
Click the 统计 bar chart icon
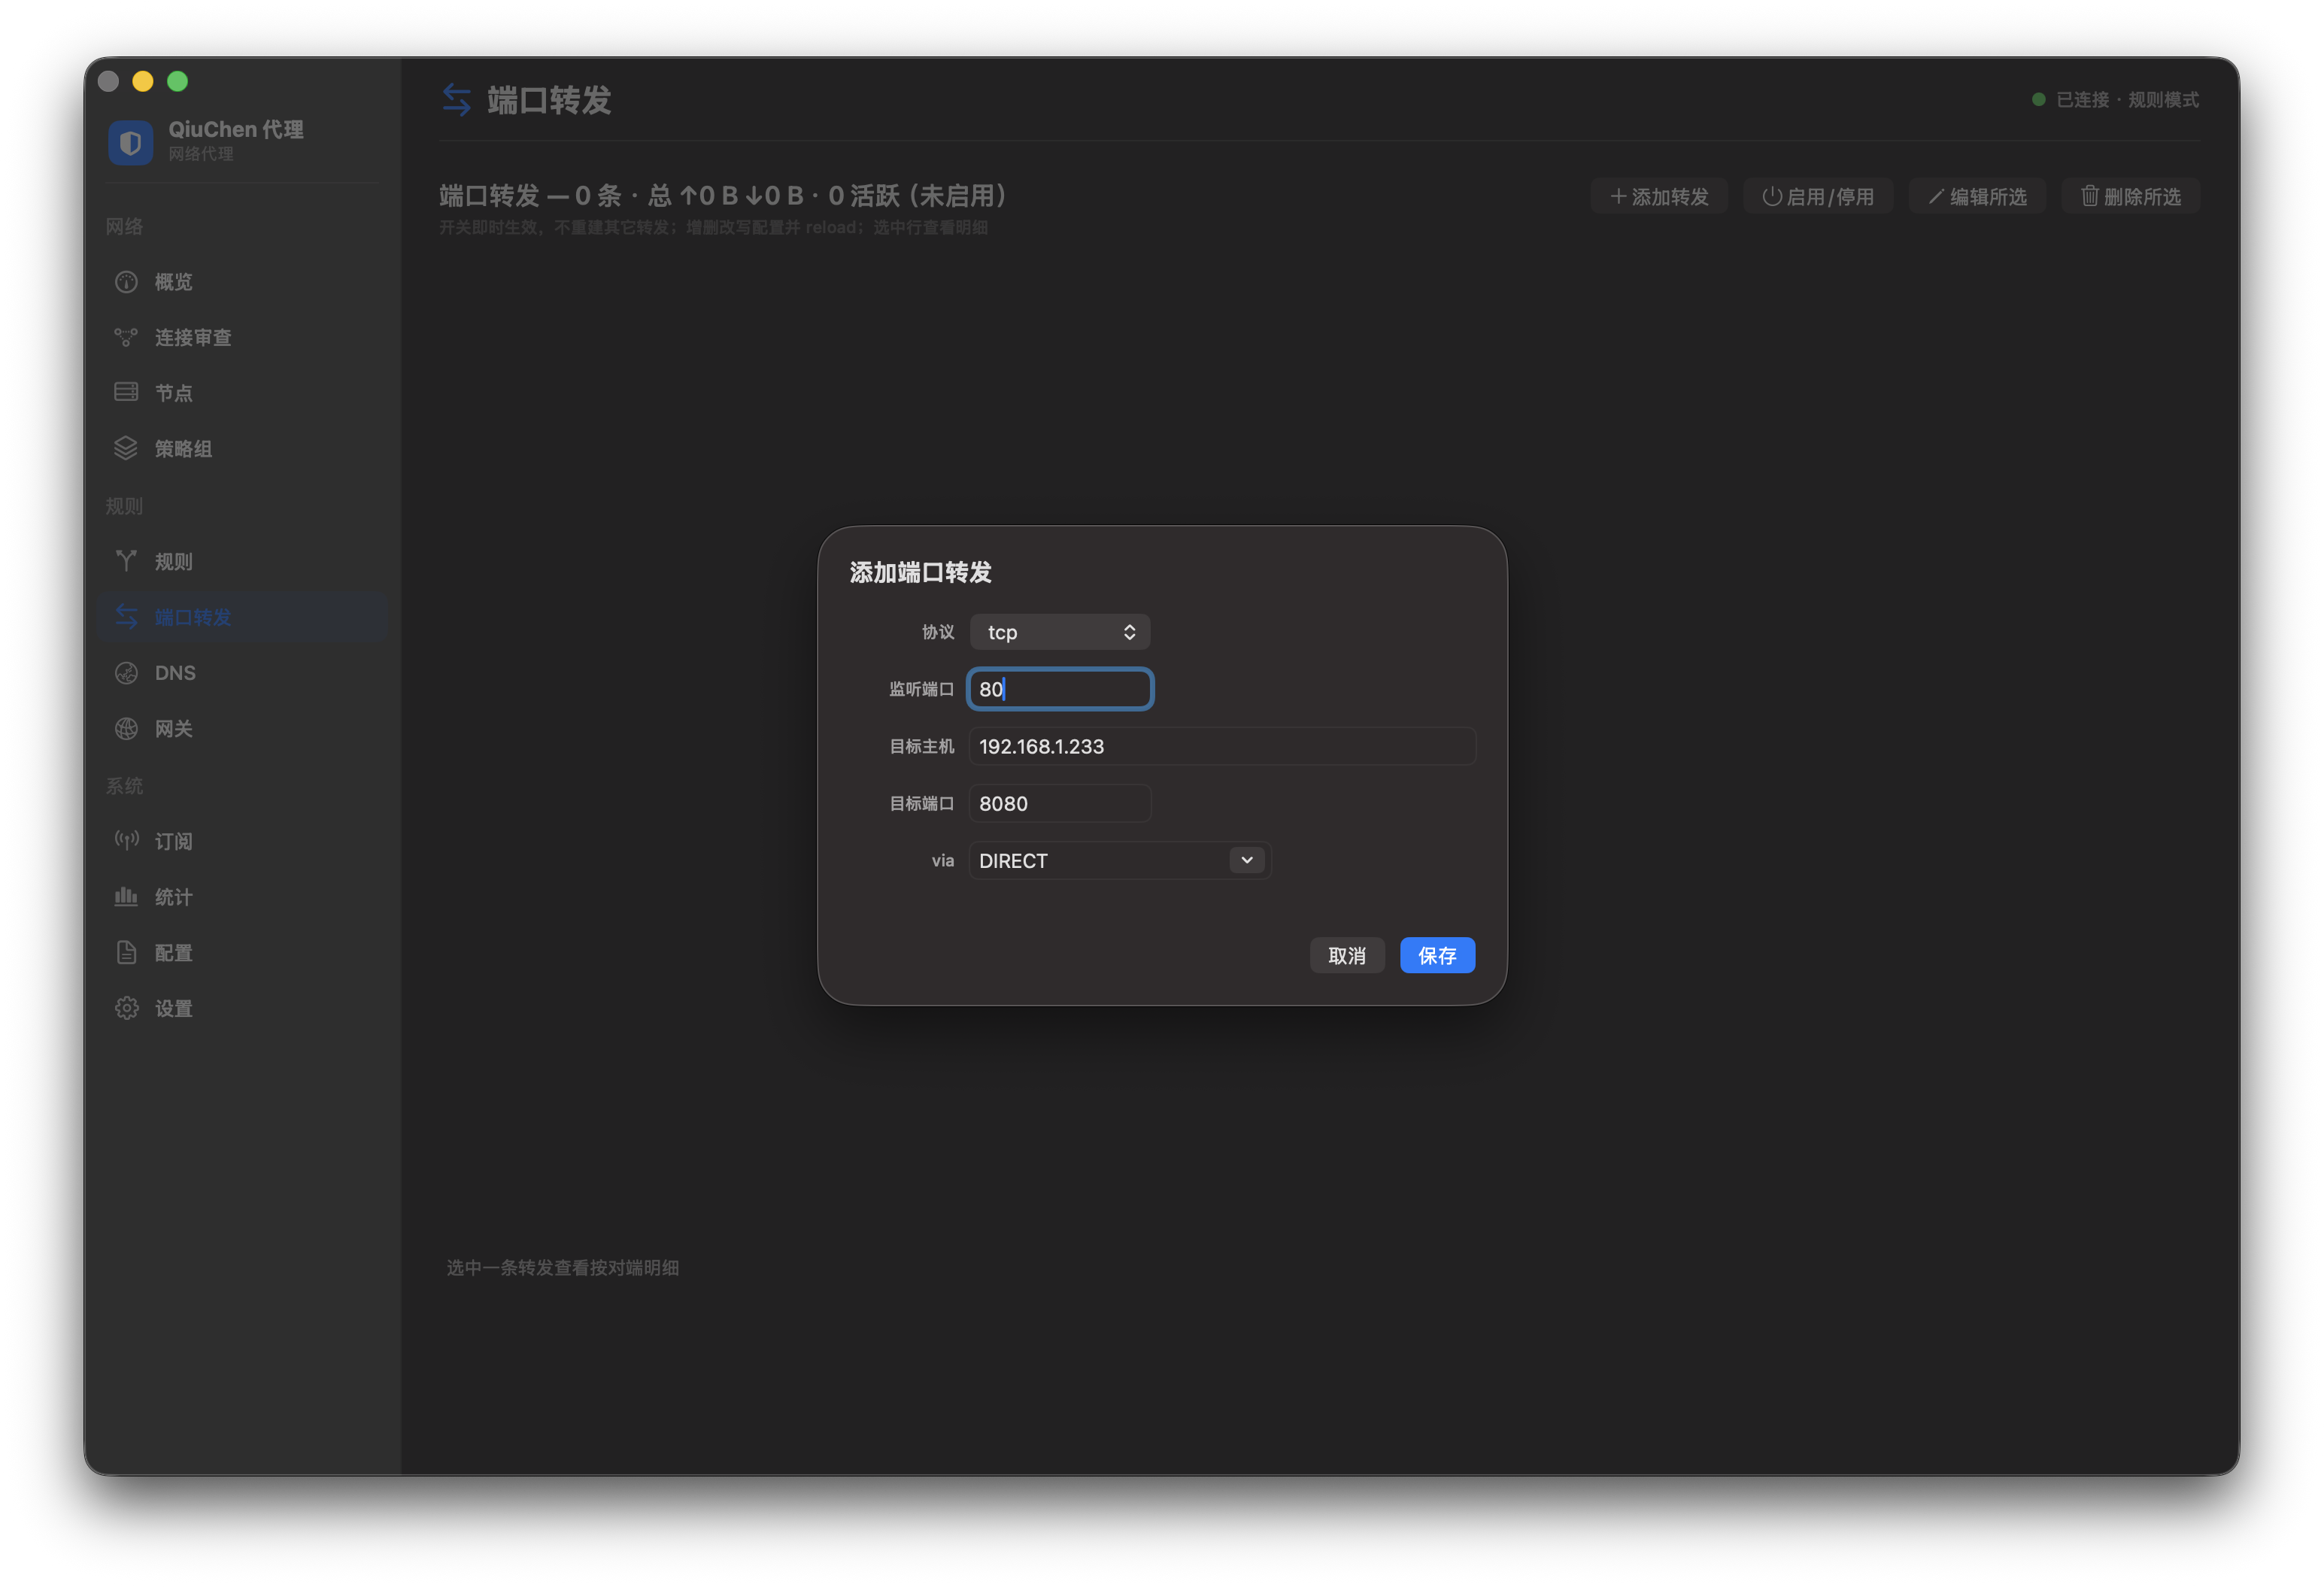click(126, 896)
